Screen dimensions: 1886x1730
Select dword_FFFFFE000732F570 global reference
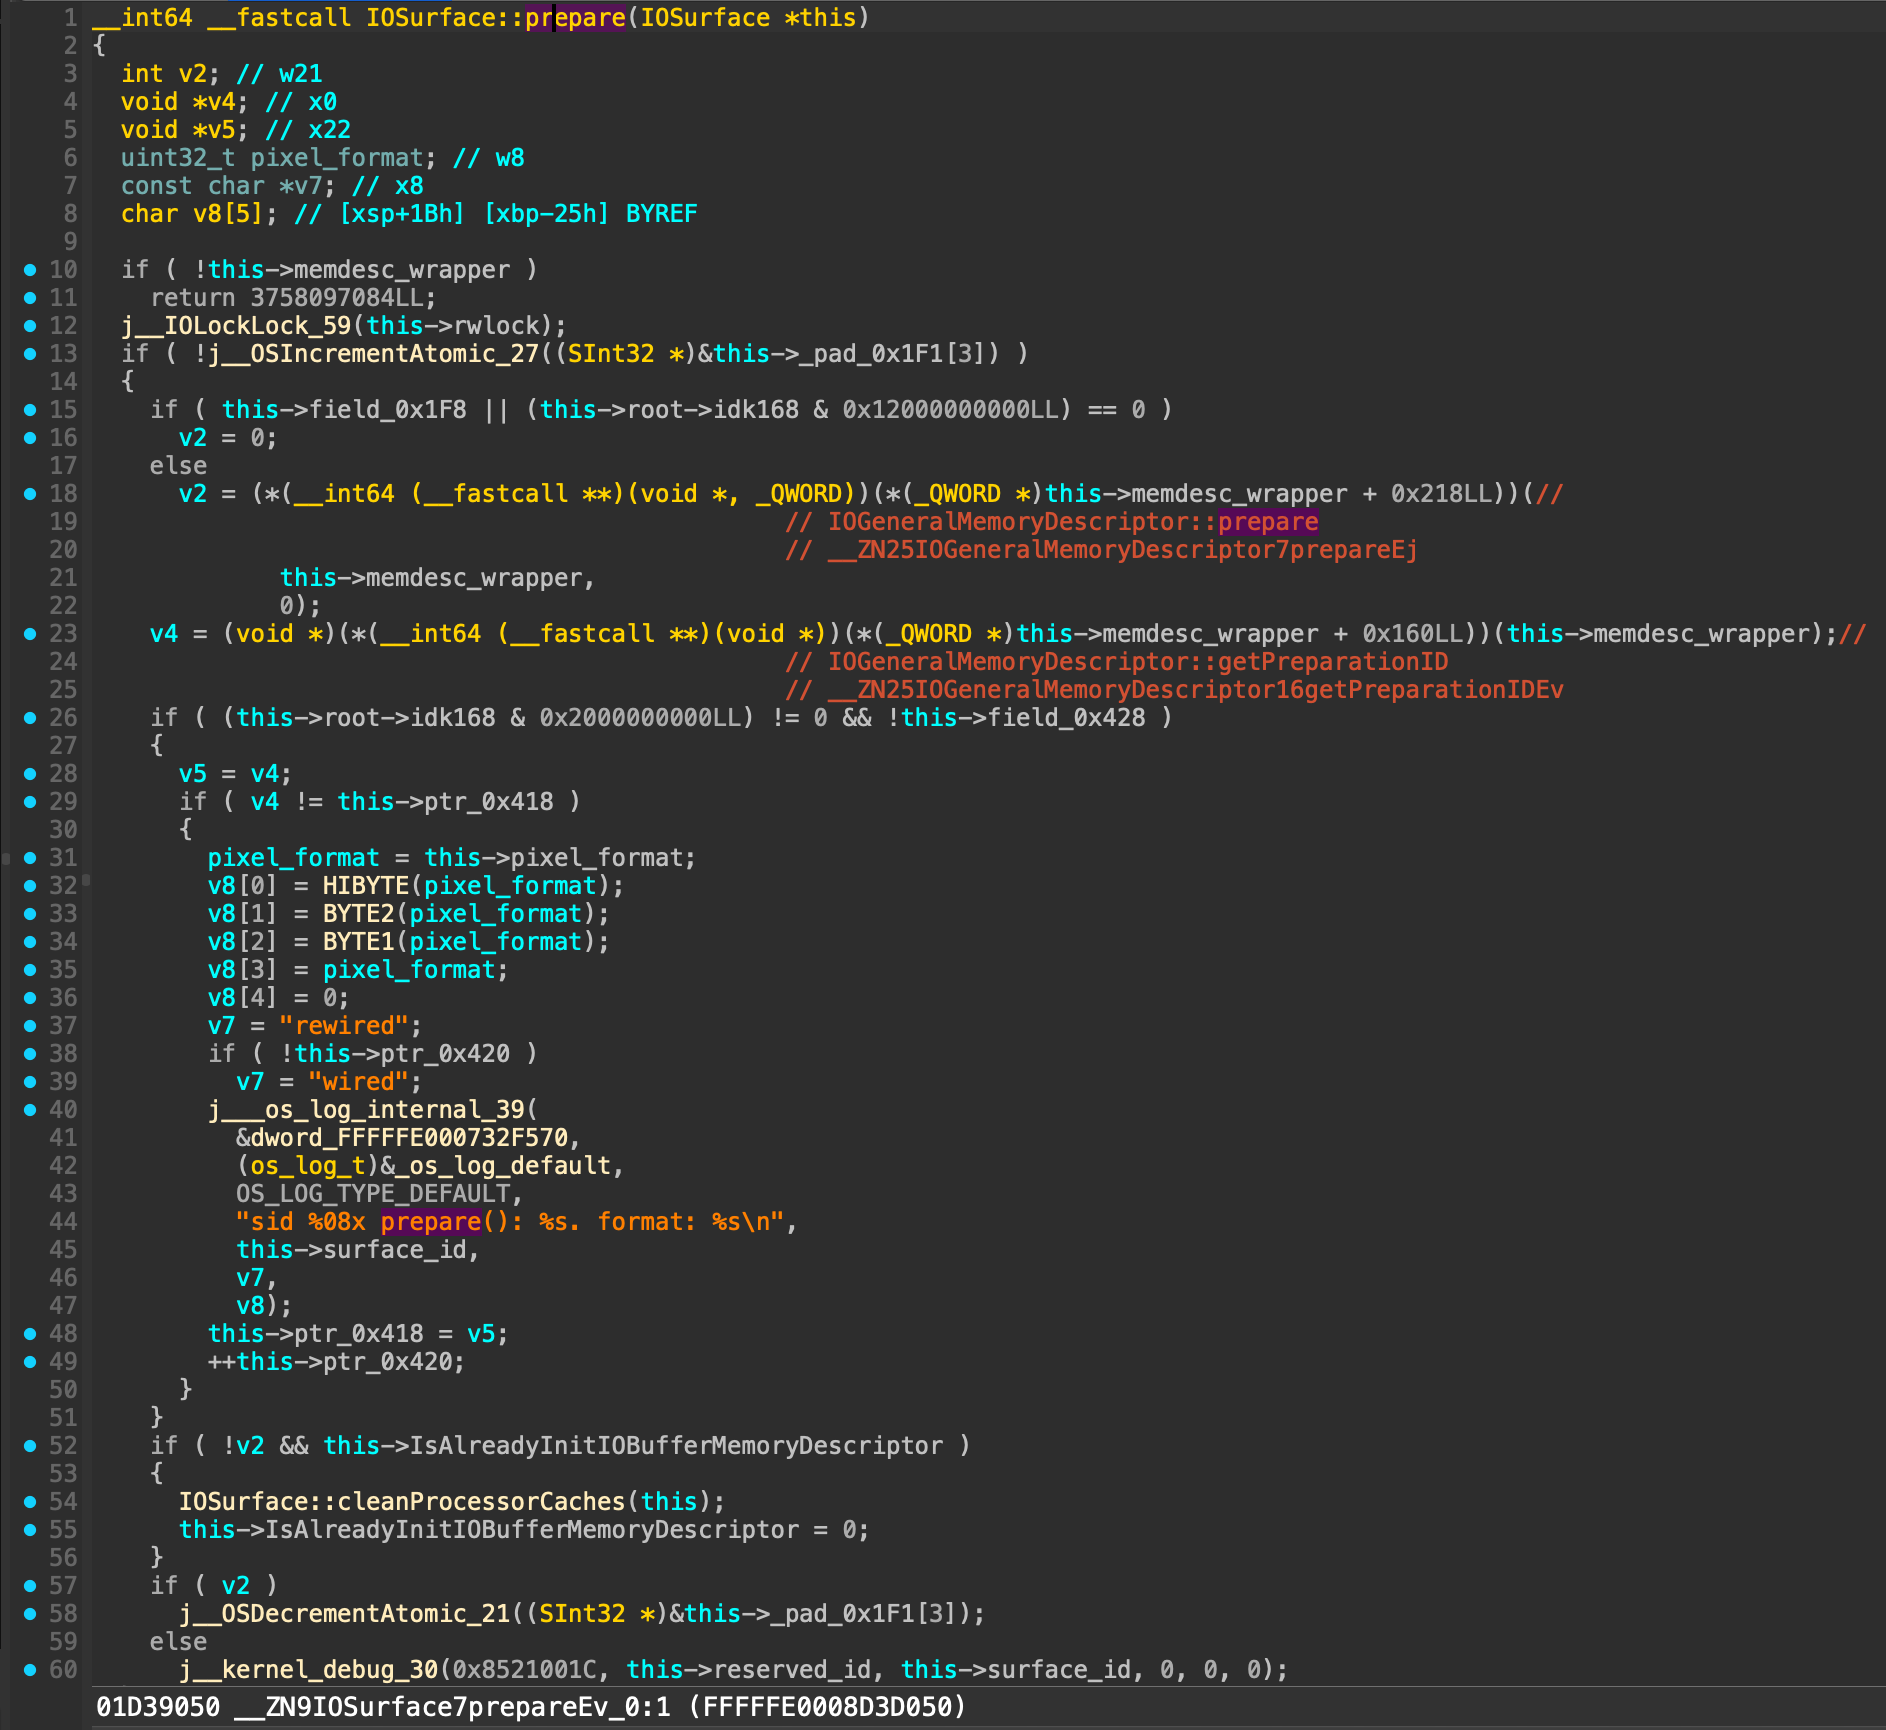pyautogui.click(x=409, y=1137)
